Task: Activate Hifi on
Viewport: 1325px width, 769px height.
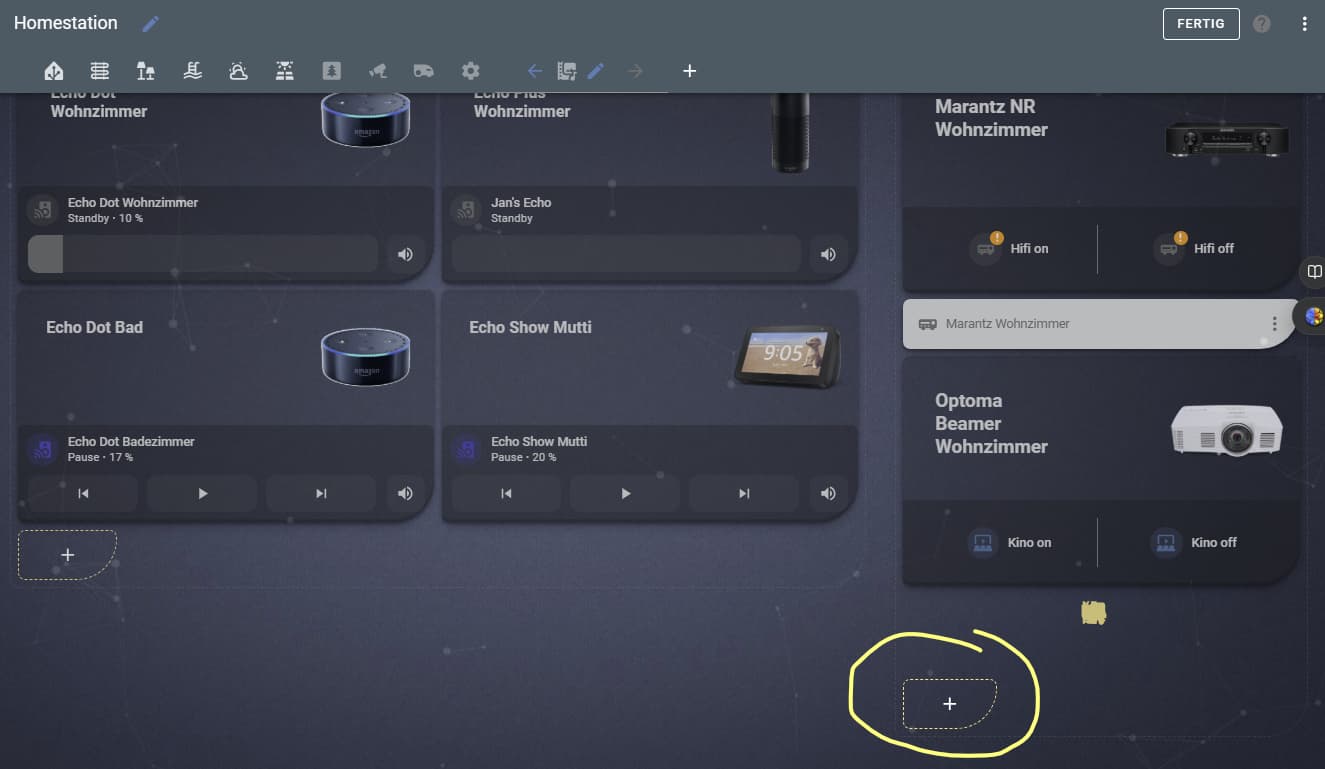Action: [x=1009, y=248]
